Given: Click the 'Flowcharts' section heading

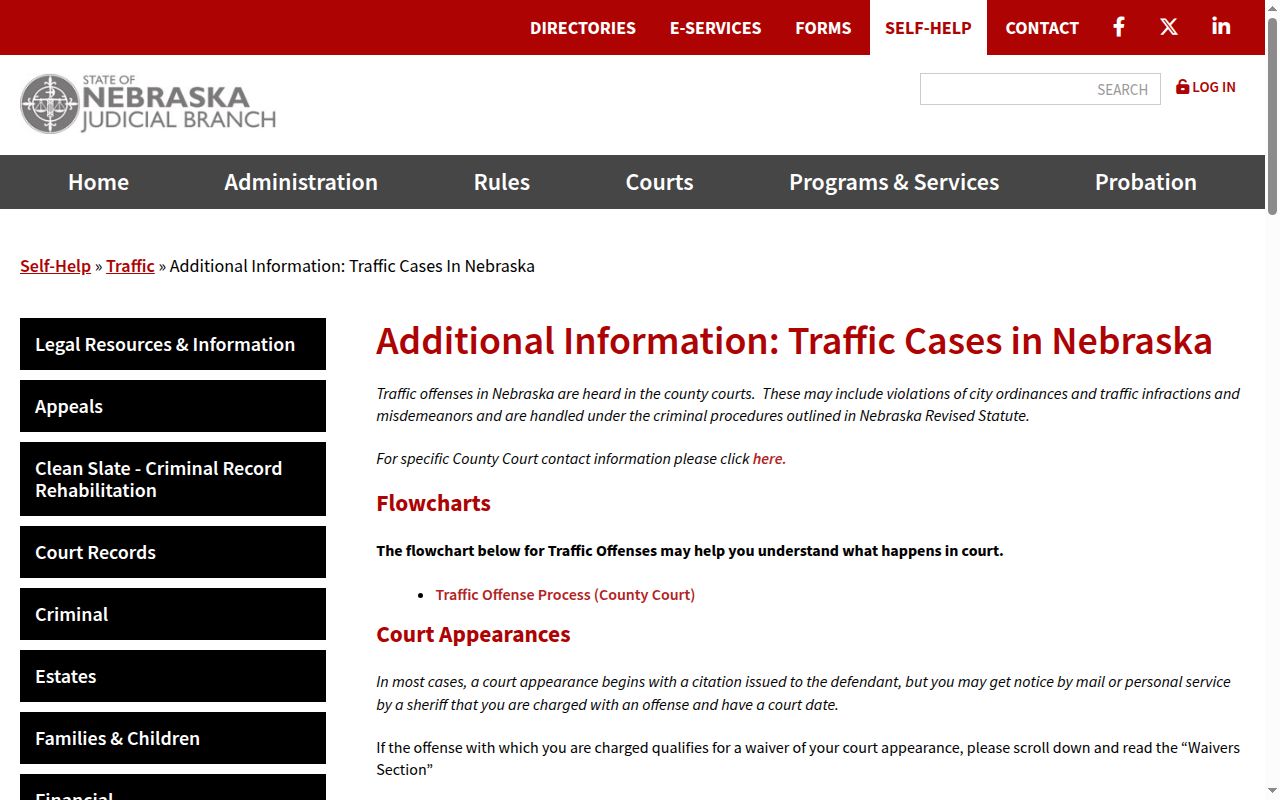Looking at the screenshot, I should pyautogui.click(x=433, y=503).
